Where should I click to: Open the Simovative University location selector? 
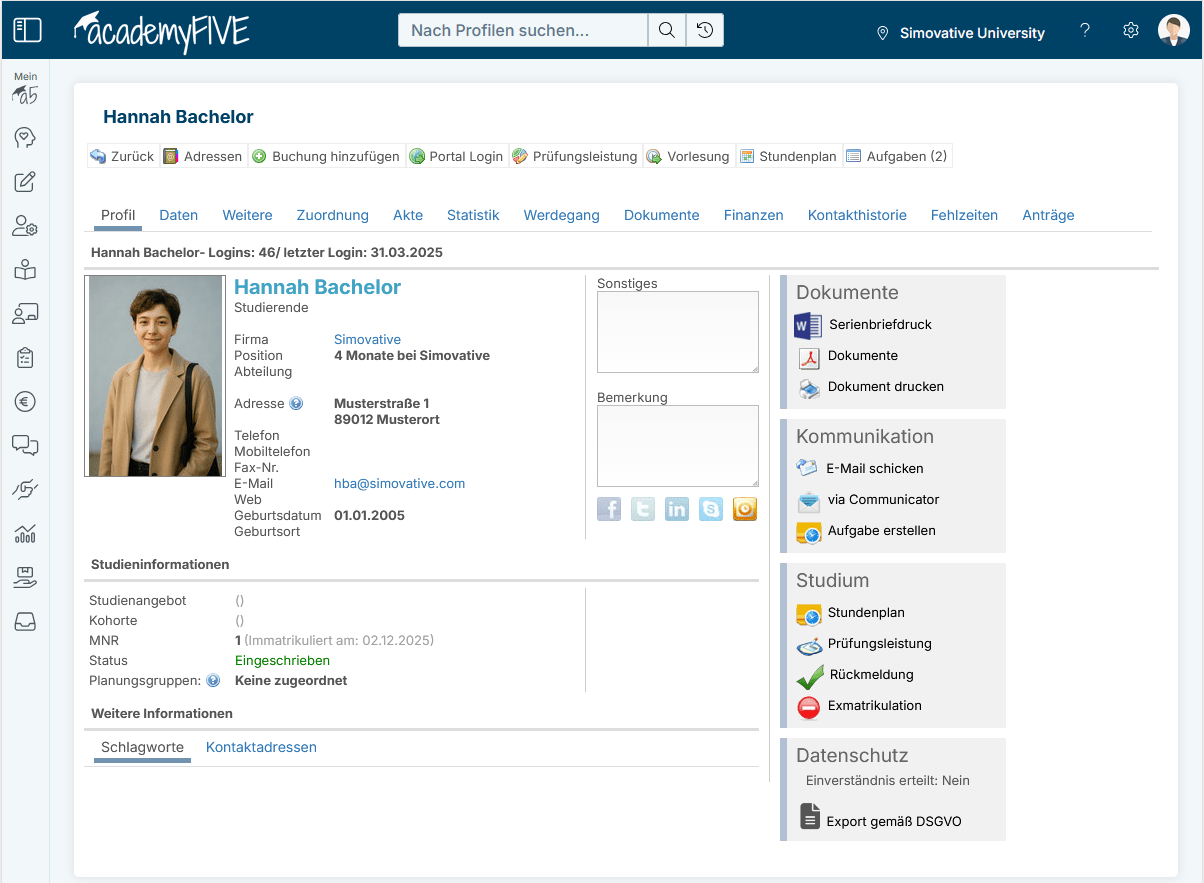point(960,33)
